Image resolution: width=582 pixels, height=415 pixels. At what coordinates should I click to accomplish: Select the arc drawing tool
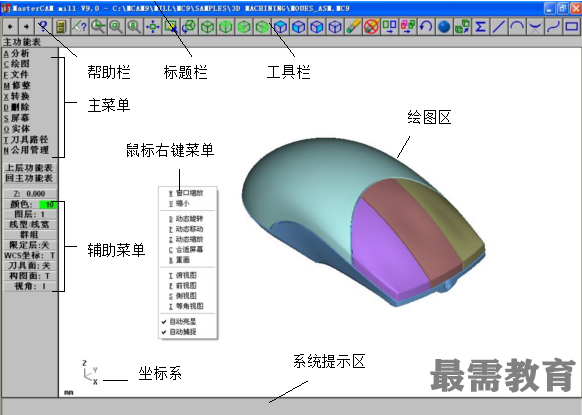(517, 27)
